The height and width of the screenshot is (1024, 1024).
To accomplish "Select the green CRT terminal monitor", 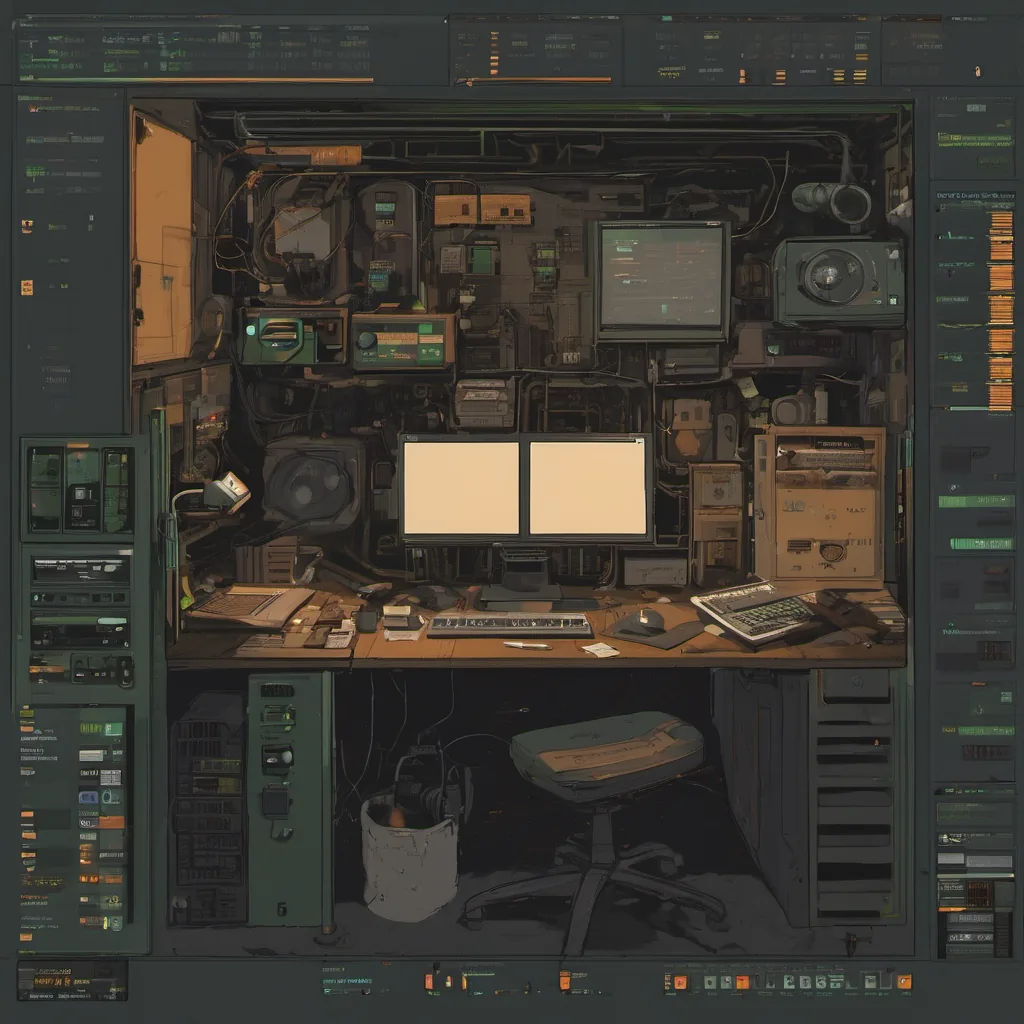I will (661, 278).
